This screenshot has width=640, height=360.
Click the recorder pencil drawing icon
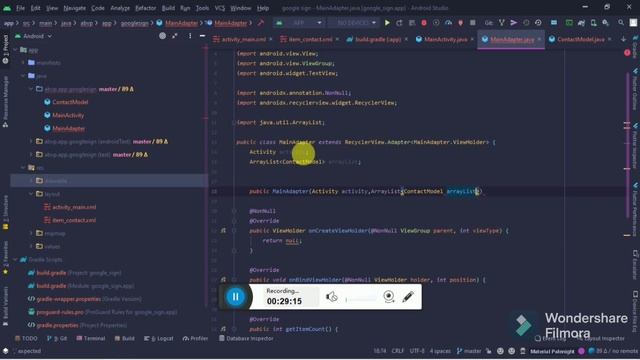point(408,297)
